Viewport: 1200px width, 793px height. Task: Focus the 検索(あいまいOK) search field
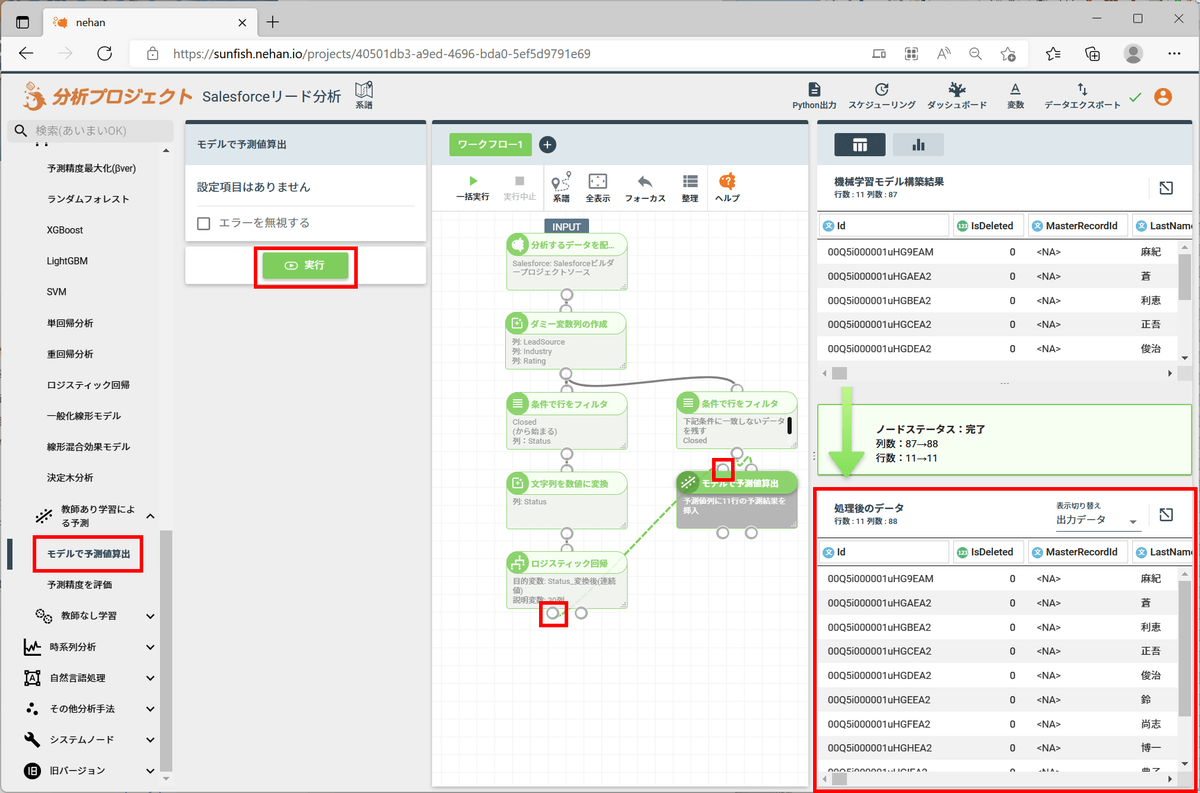click(x=93, y=131)
